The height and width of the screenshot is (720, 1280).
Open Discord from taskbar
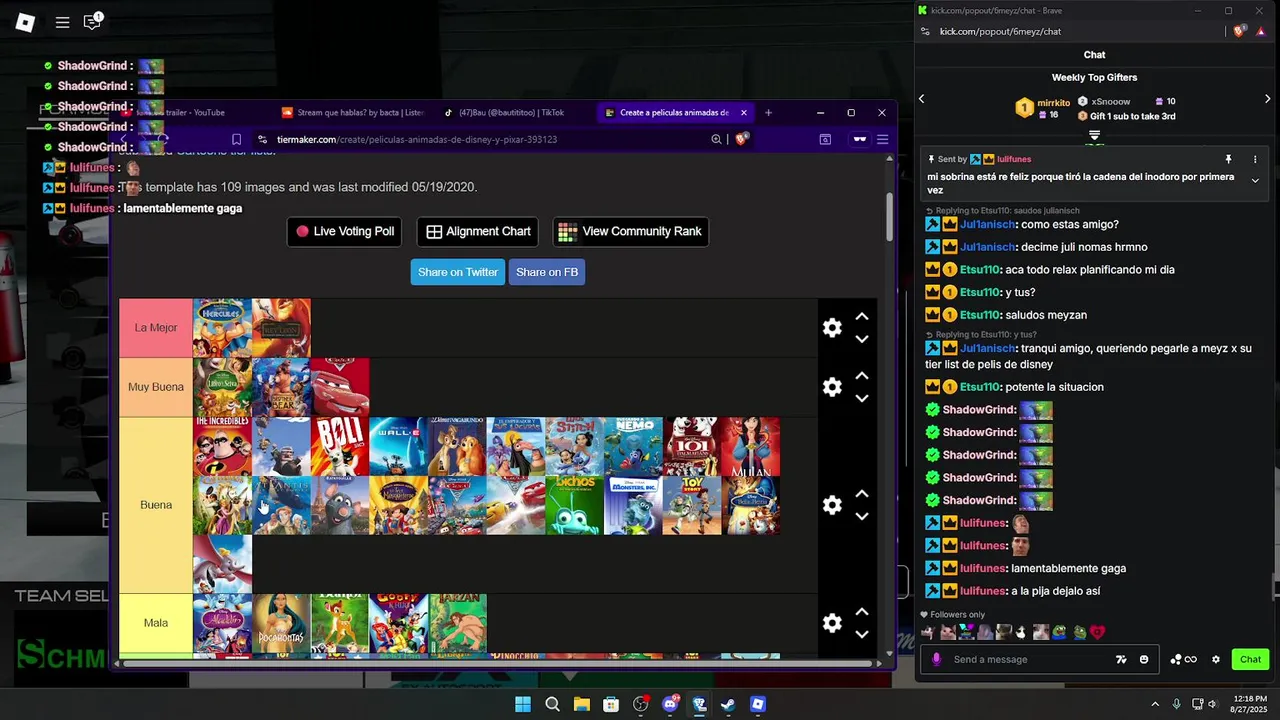pyautogui.click(x=670, y=704)
